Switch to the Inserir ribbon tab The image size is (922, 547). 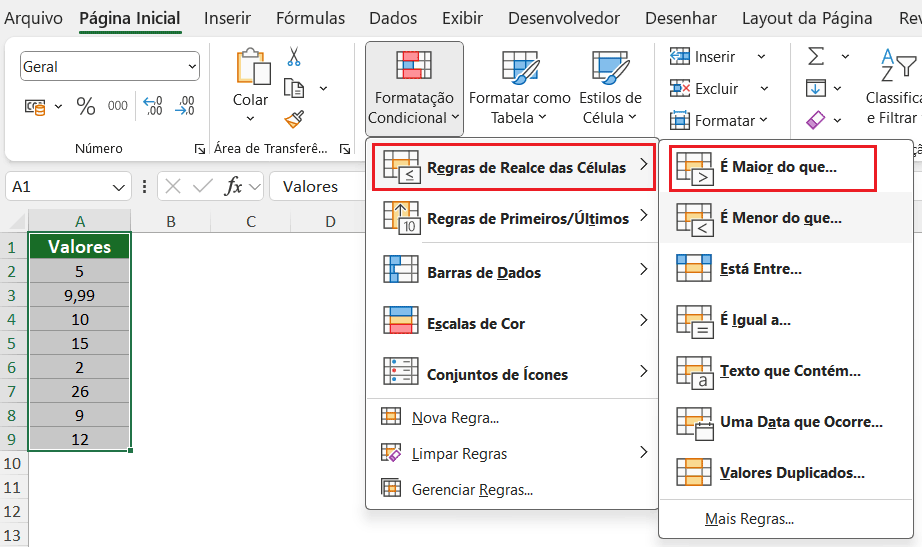[227, 18]
